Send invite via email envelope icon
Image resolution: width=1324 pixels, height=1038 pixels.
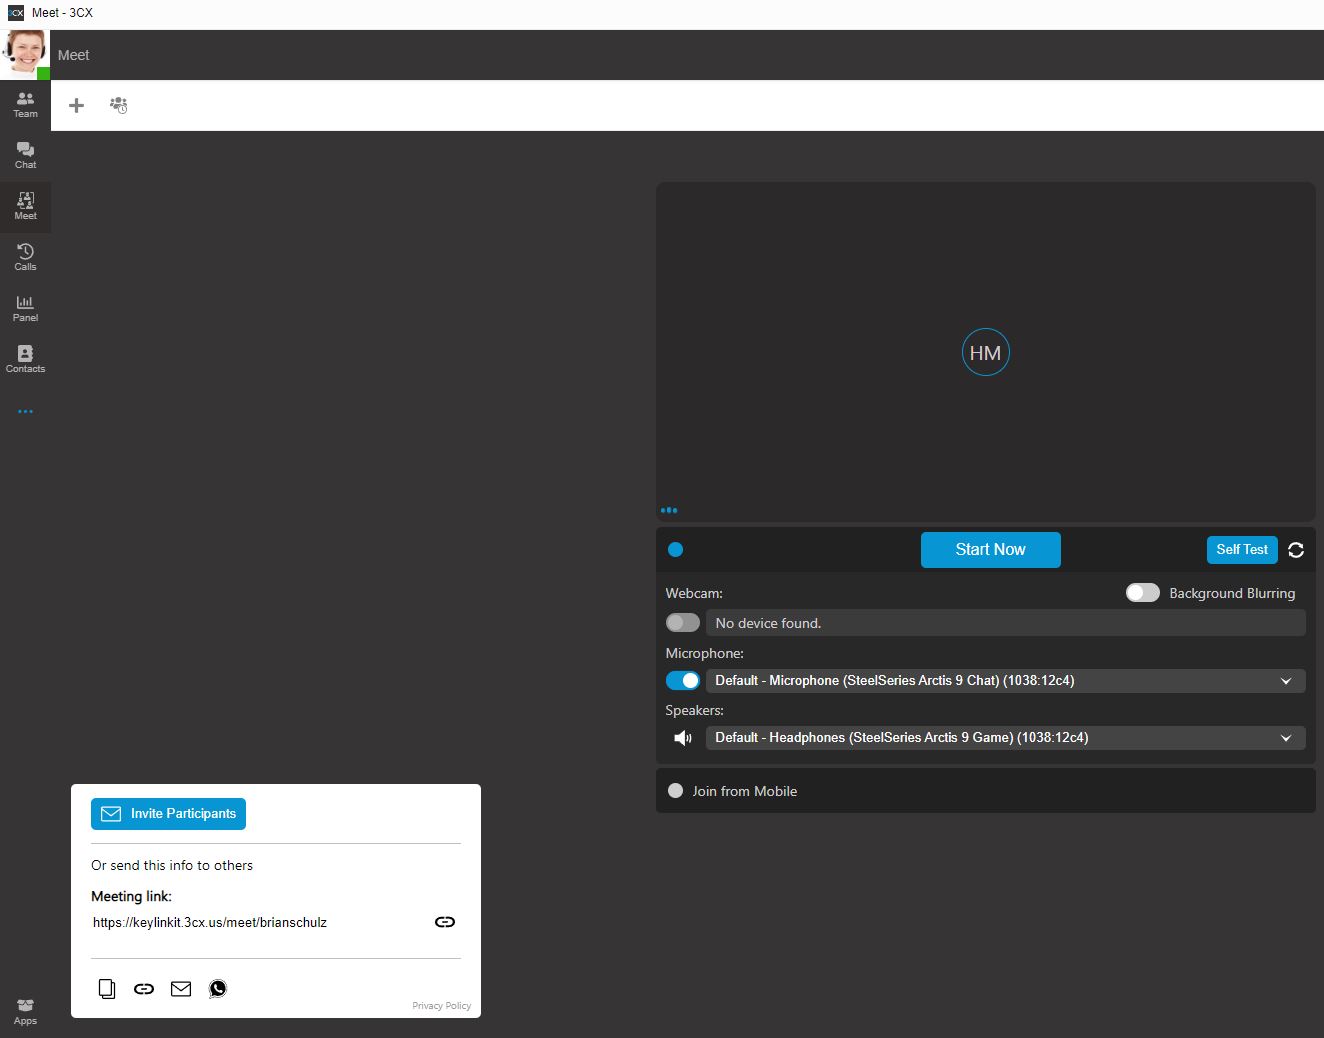tap(181, 989)
